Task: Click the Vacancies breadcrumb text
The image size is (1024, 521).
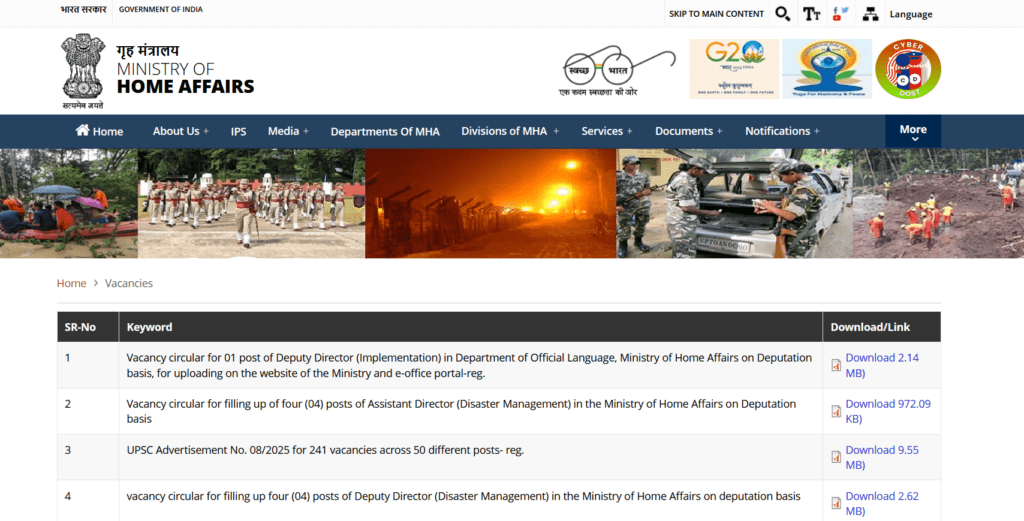Action: click(x=129, y=283)
